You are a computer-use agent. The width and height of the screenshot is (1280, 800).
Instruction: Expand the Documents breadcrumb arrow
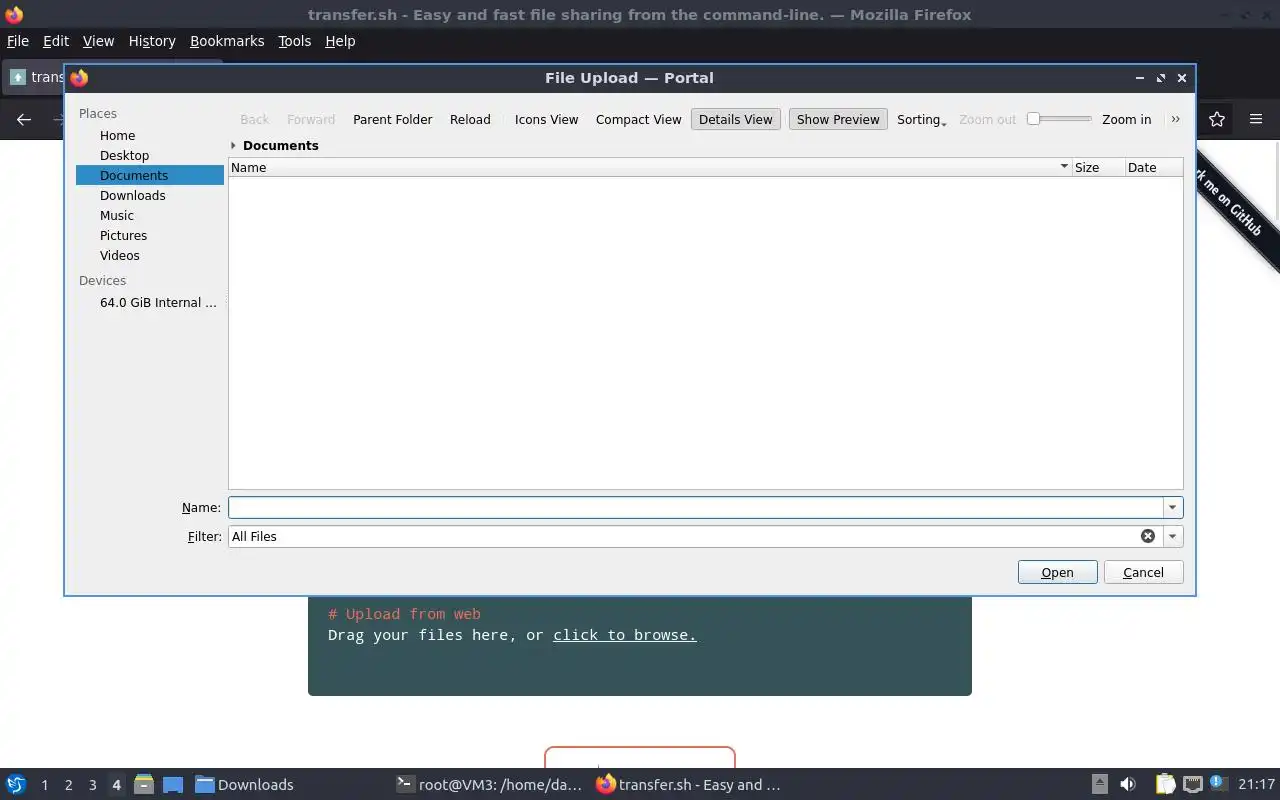point(233,145)
